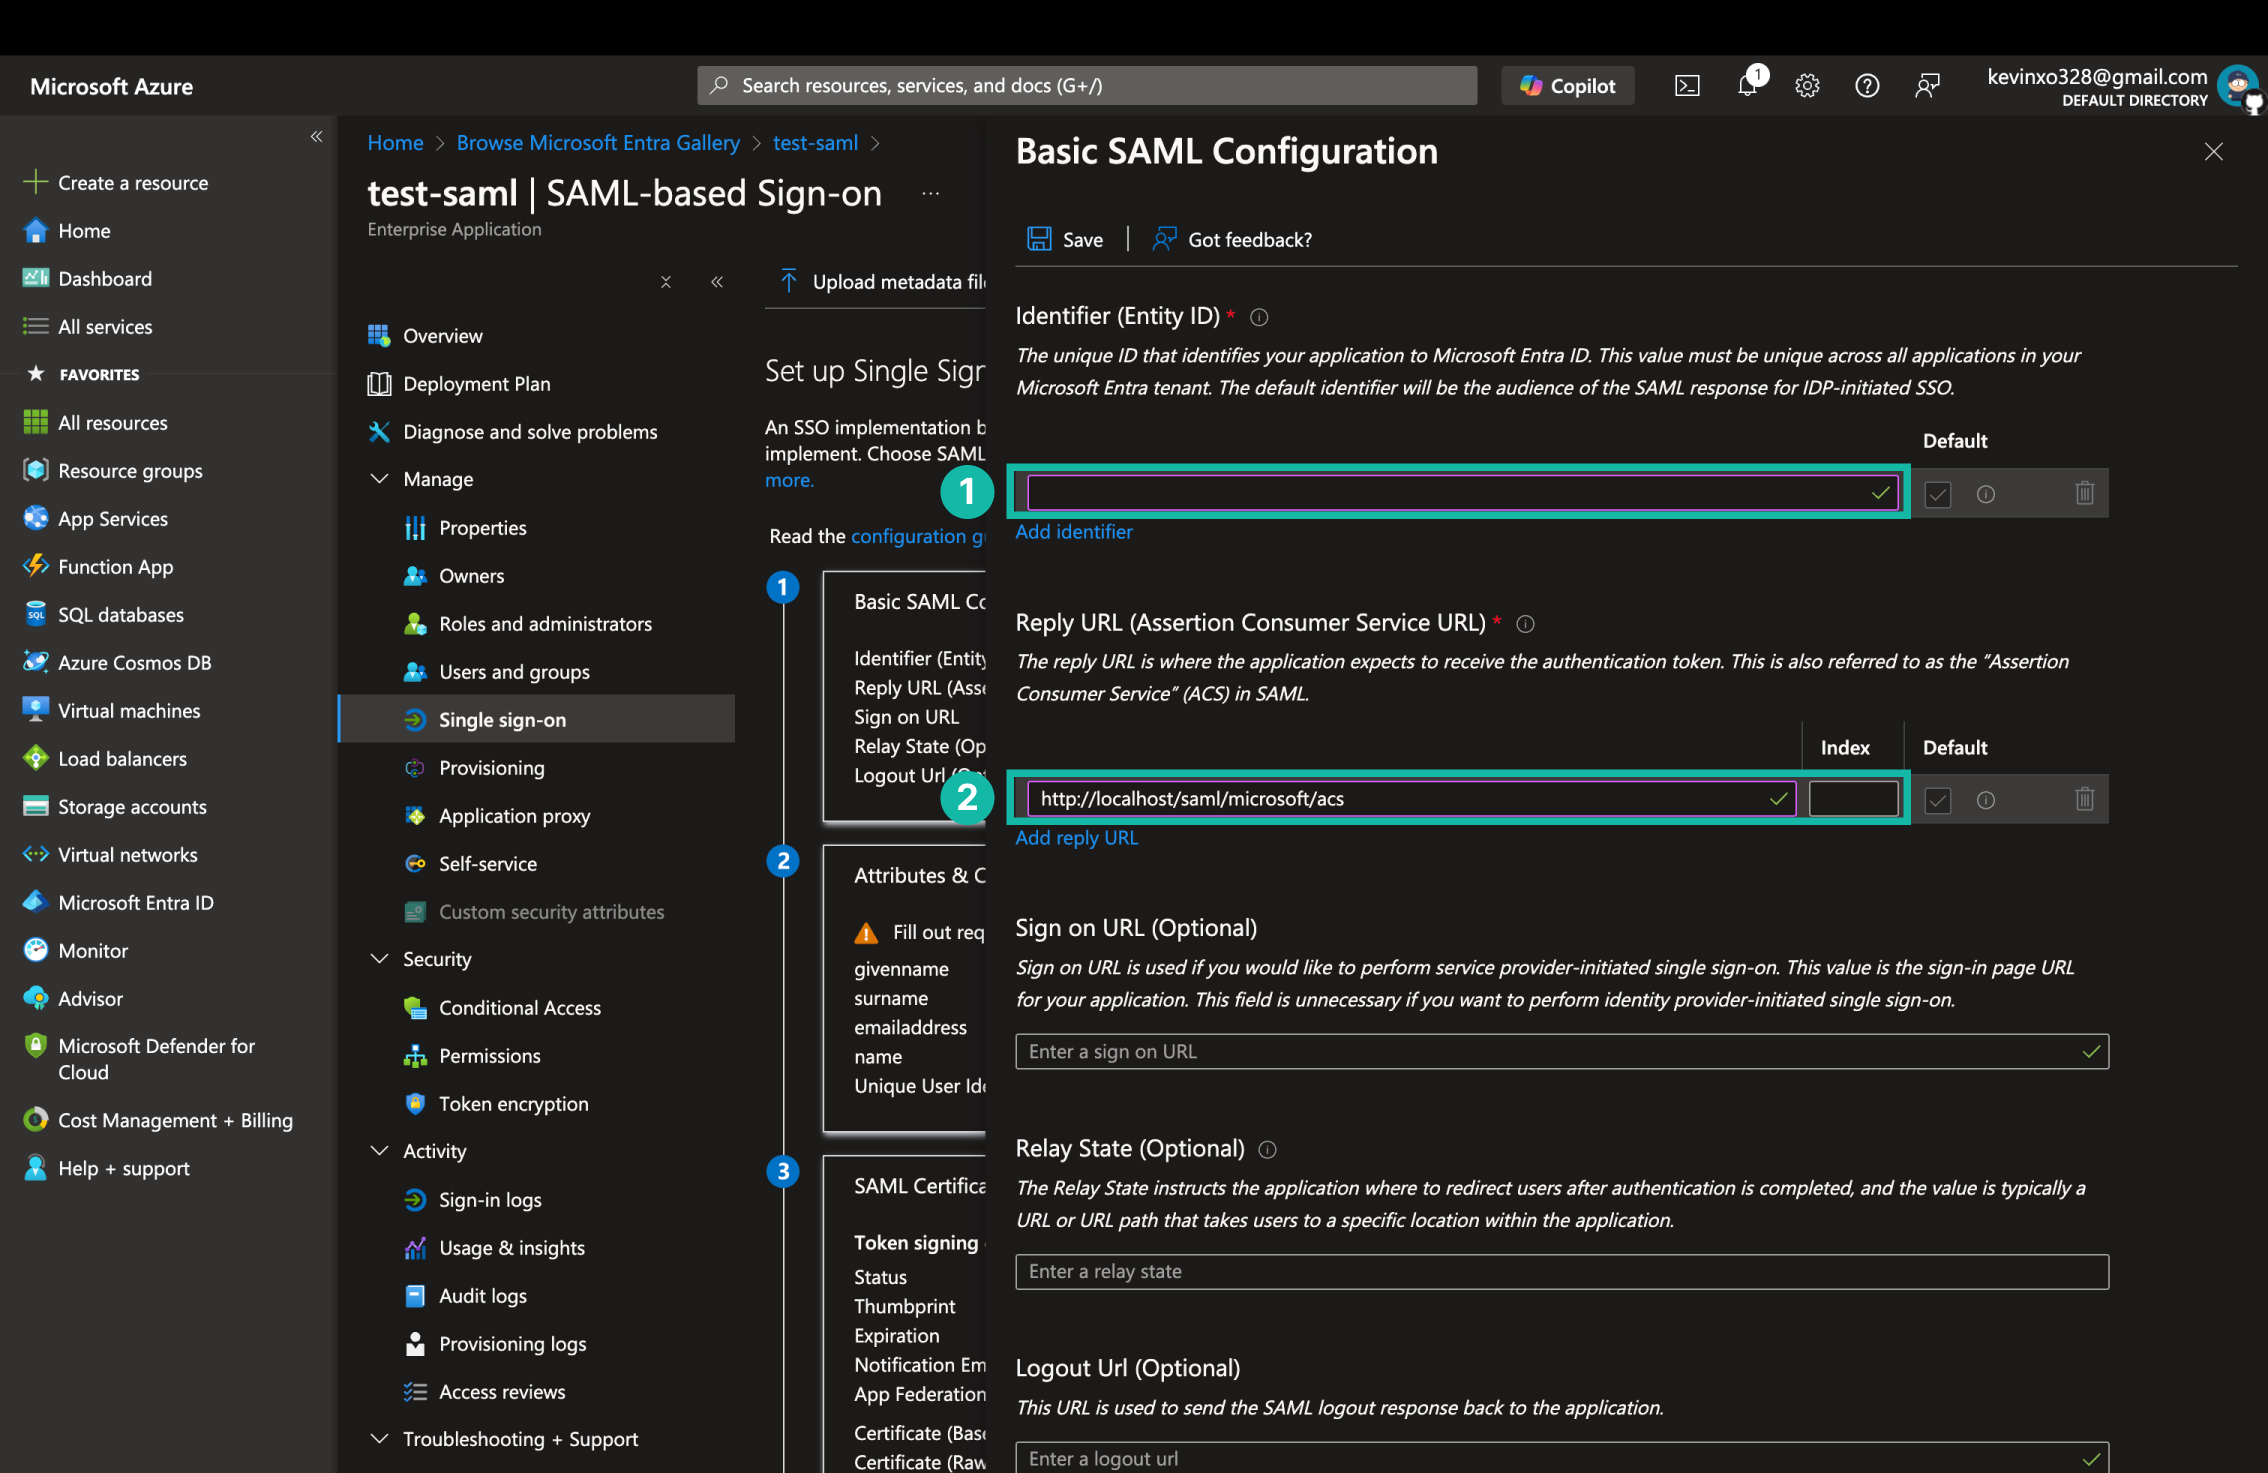
Task: Toggle Default checkbox for identifier row
Action: [1938, 495]
